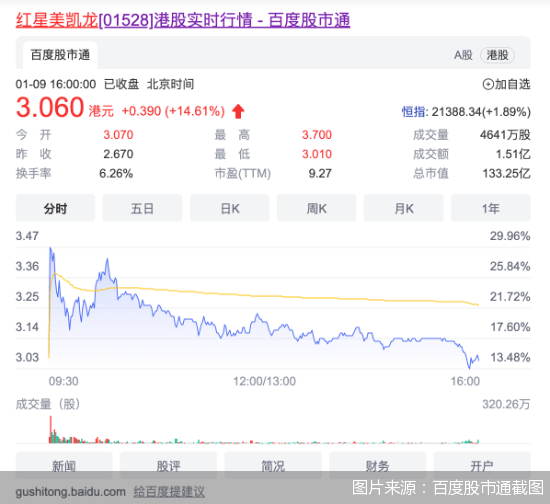
Task: Select the 月K chart tab
Action: tap(404, 208)
